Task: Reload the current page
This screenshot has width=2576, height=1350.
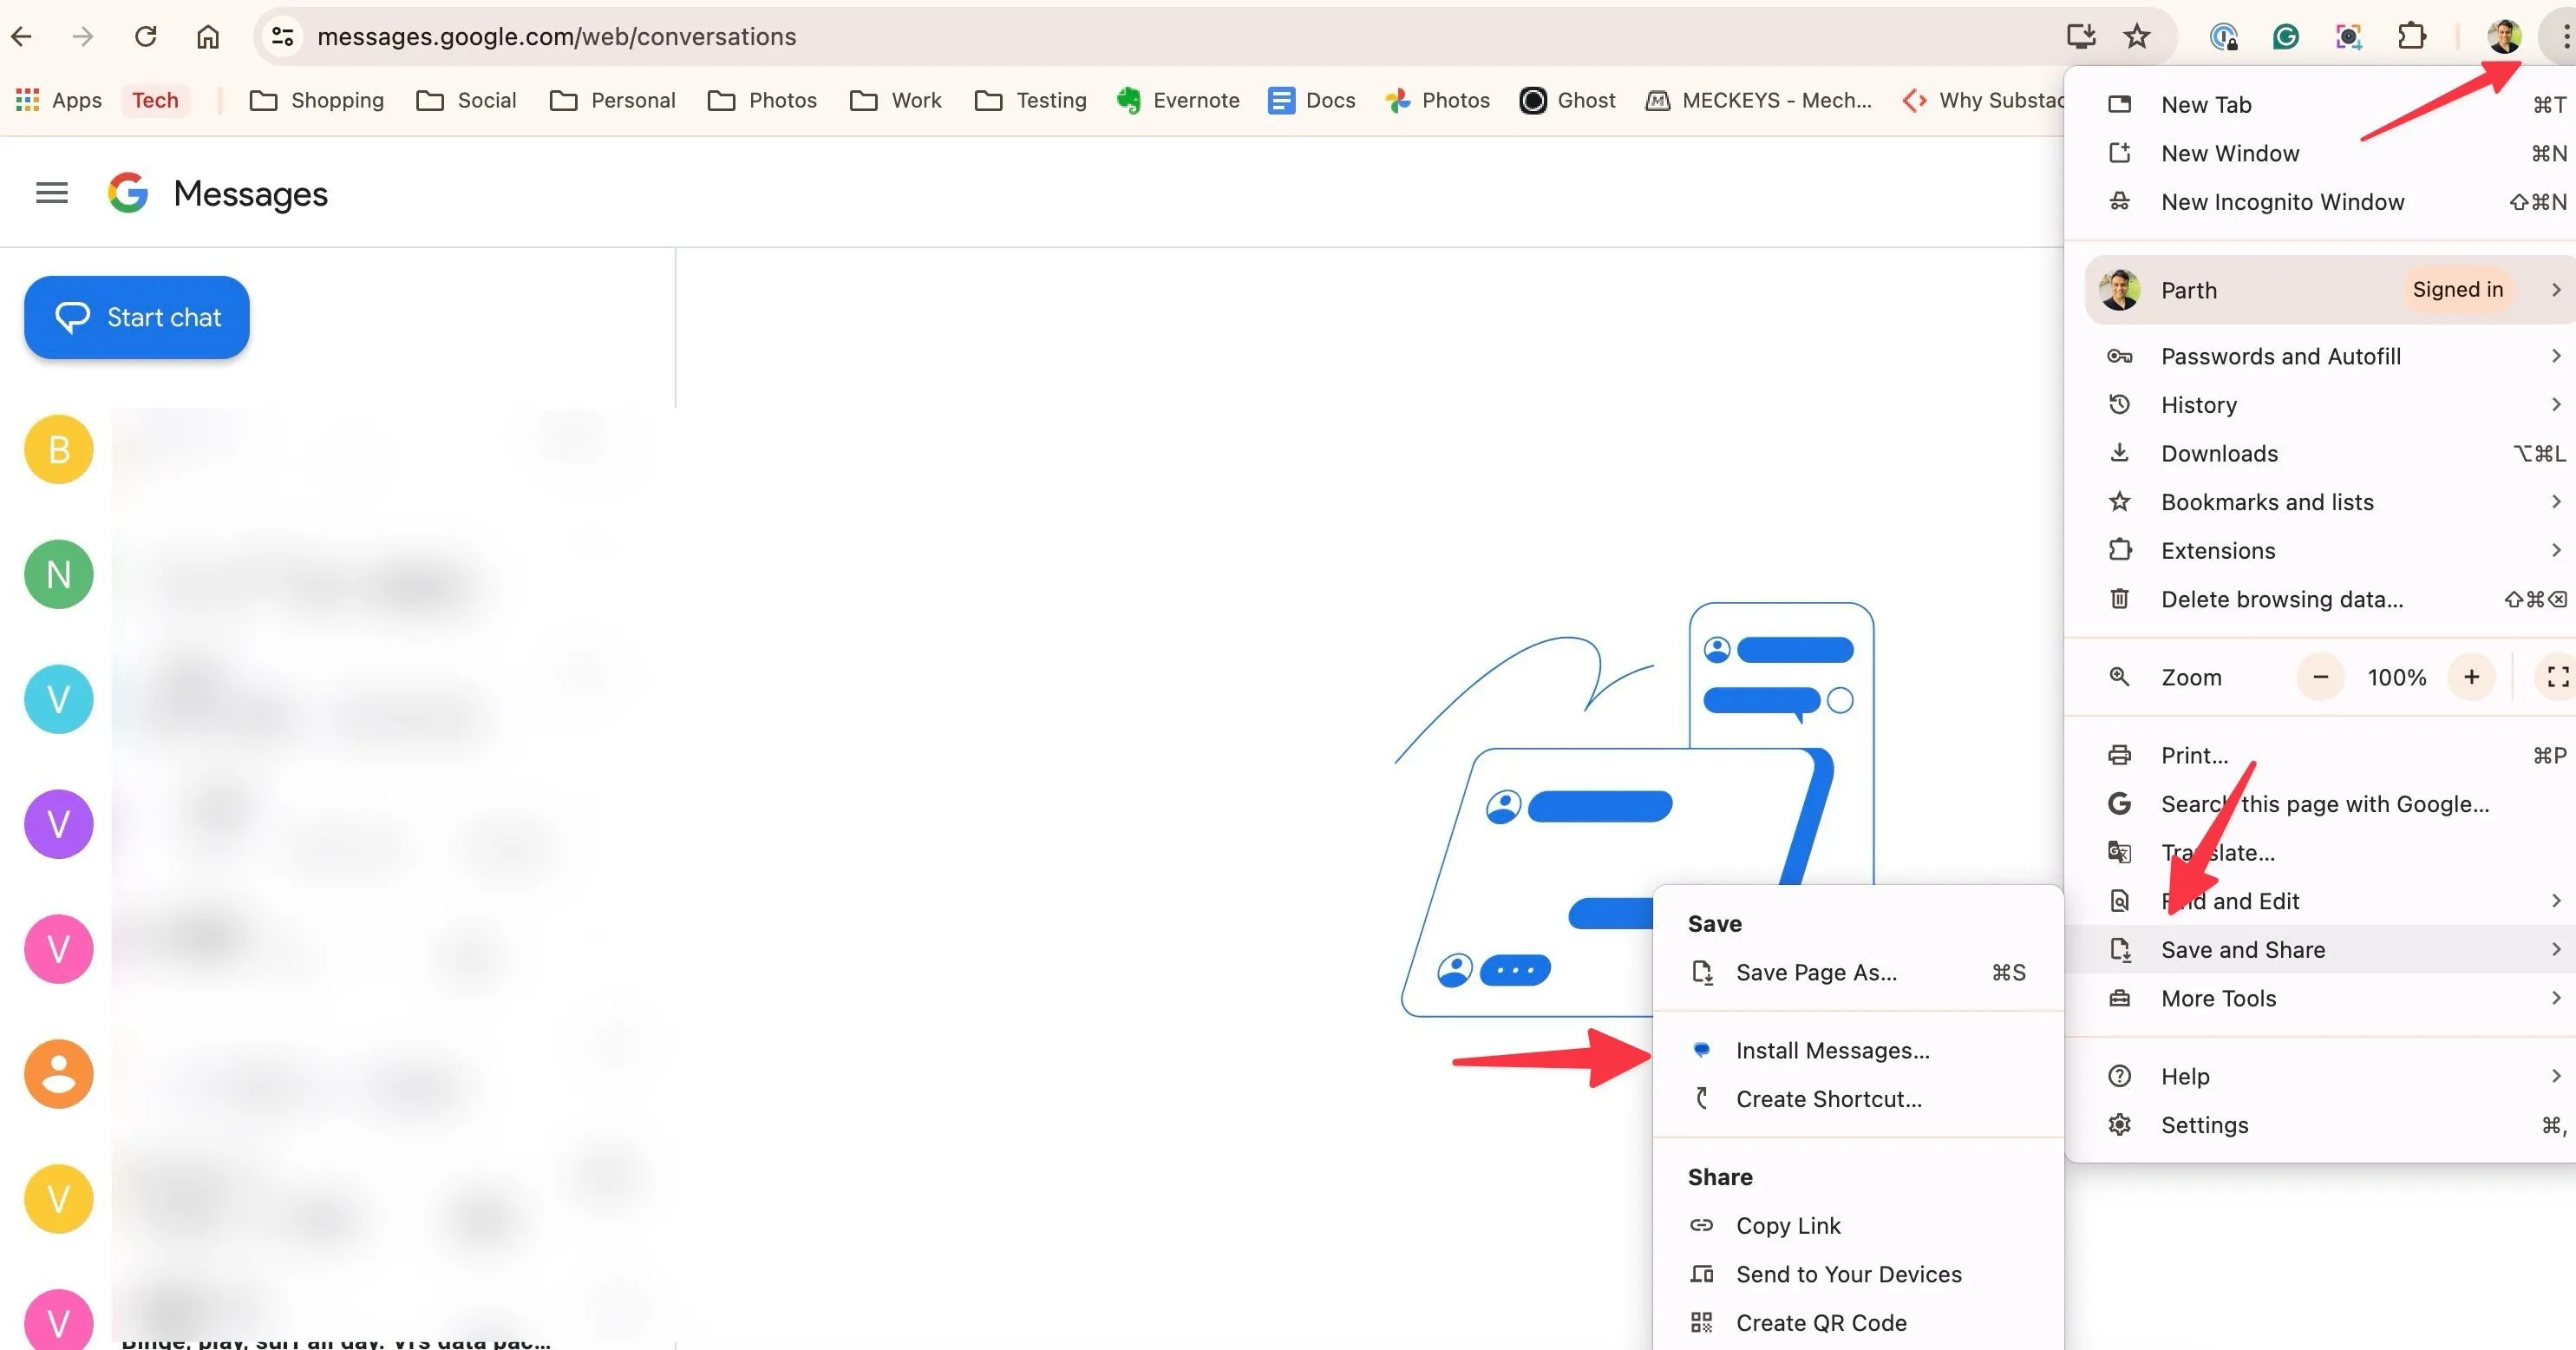Action: pos(146,36)
